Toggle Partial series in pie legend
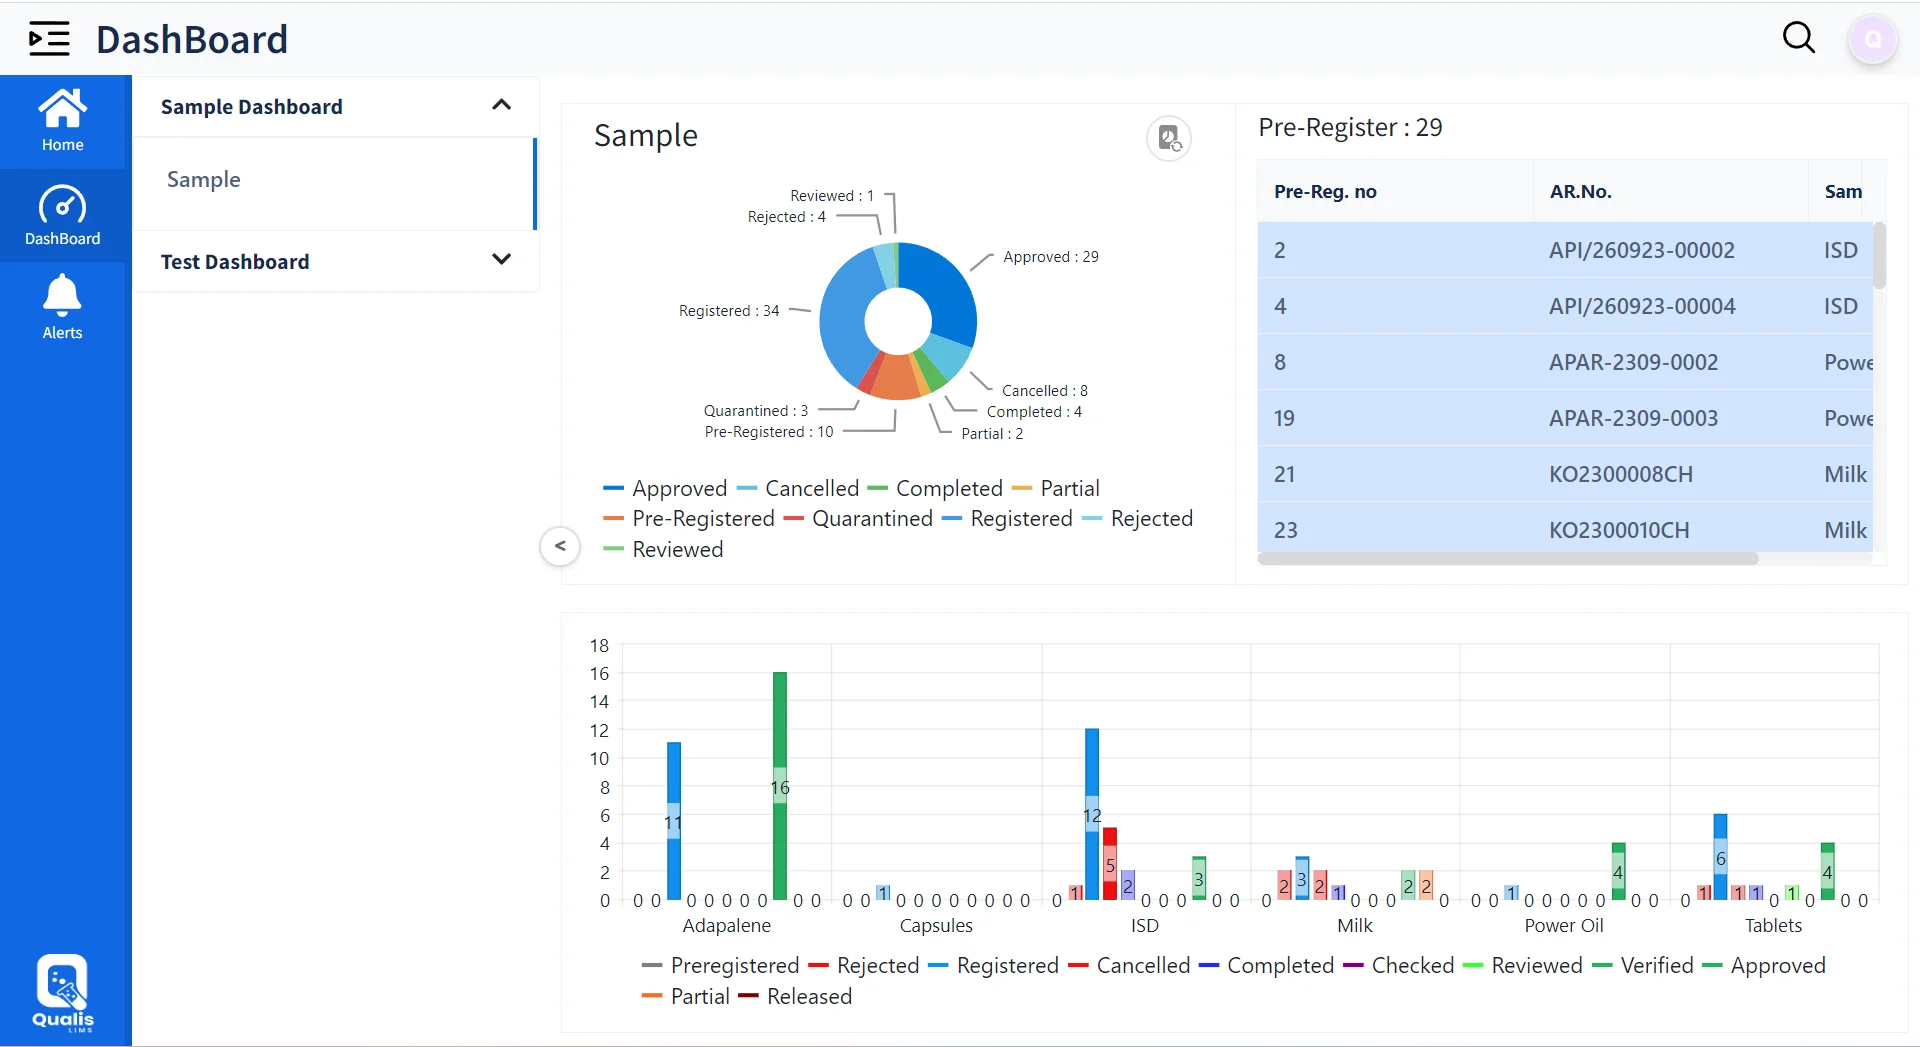Image resolution: width=1920 pixels, height=1047 pixels. 1057,488
